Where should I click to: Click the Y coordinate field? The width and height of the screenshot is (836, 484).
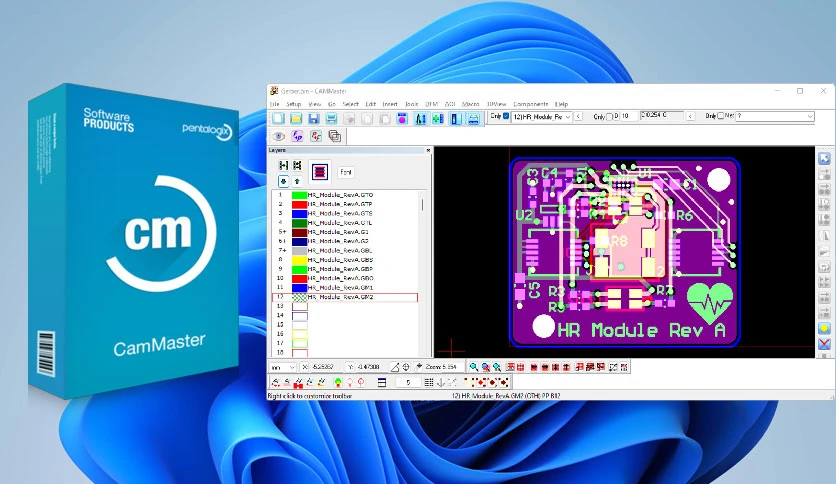[370, 367]
